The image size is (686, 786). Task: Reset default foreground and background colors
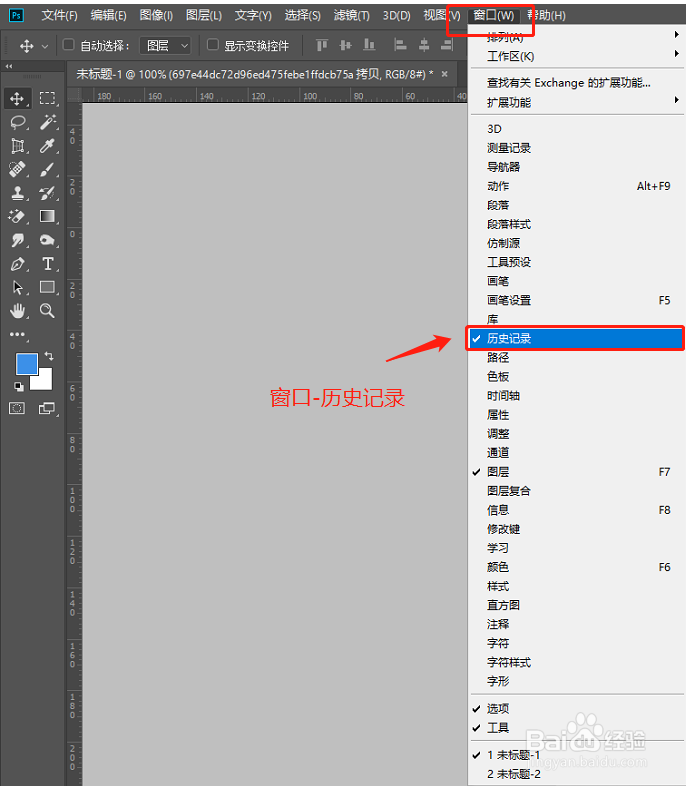pos(19,386)
